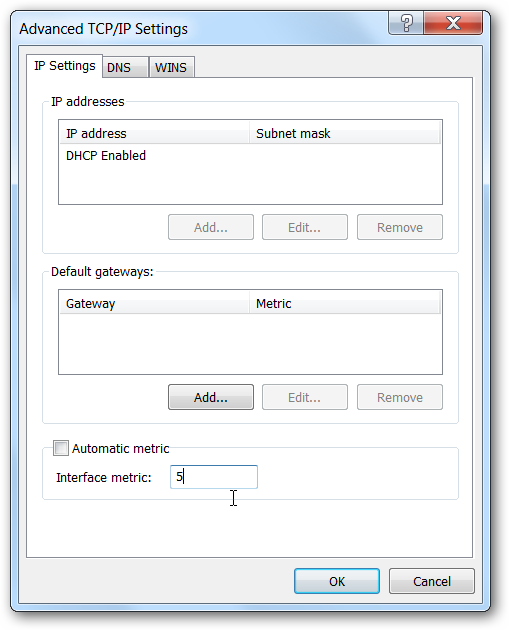Add a default gateway
Image resolution: width=509 pixels, height=630 pixels.
pos(211,397)
